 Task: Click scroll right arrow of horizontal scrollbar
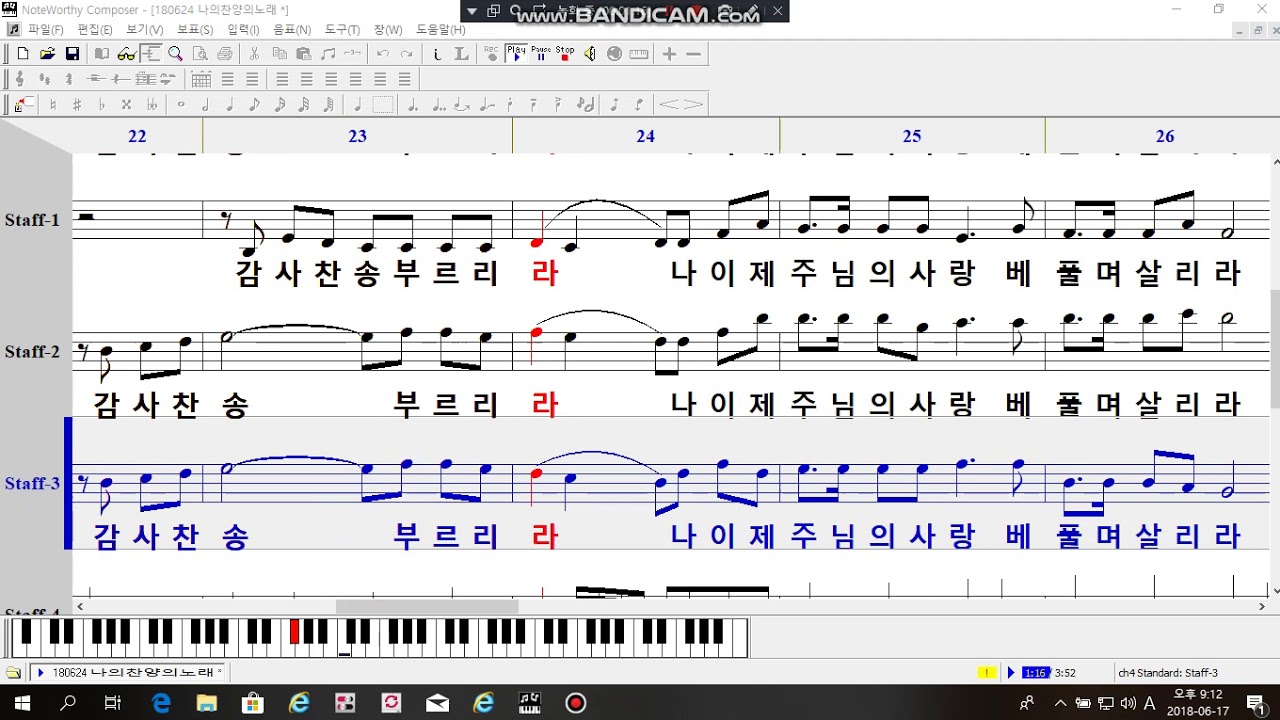pos(1263,607)
